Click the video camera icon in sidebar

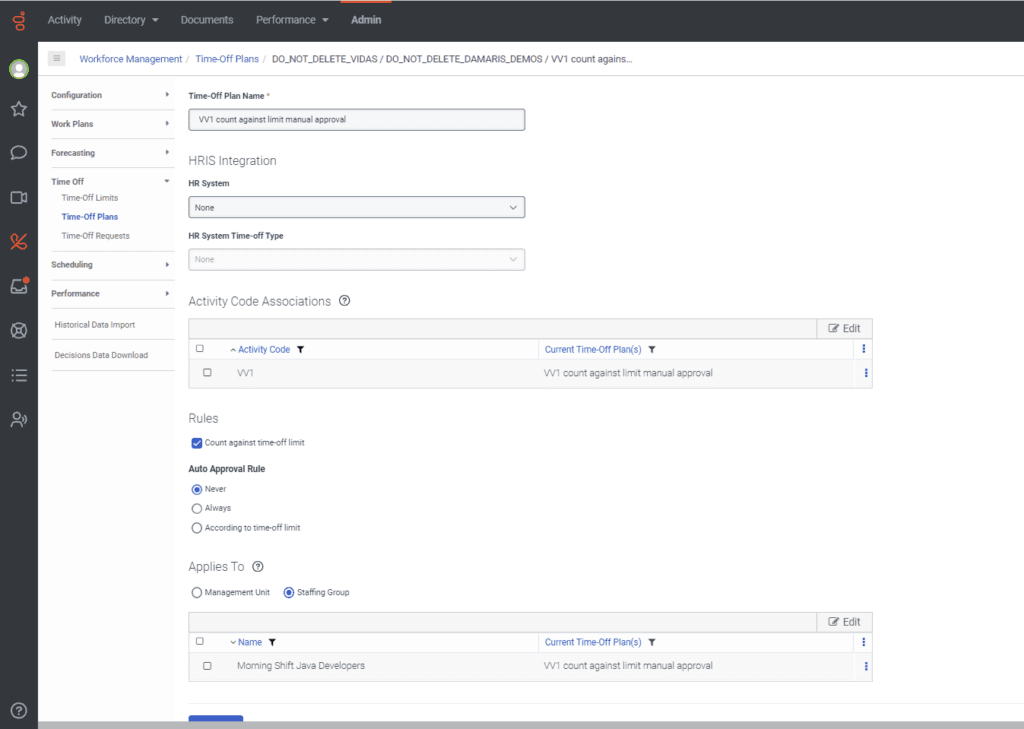point(18,197)
